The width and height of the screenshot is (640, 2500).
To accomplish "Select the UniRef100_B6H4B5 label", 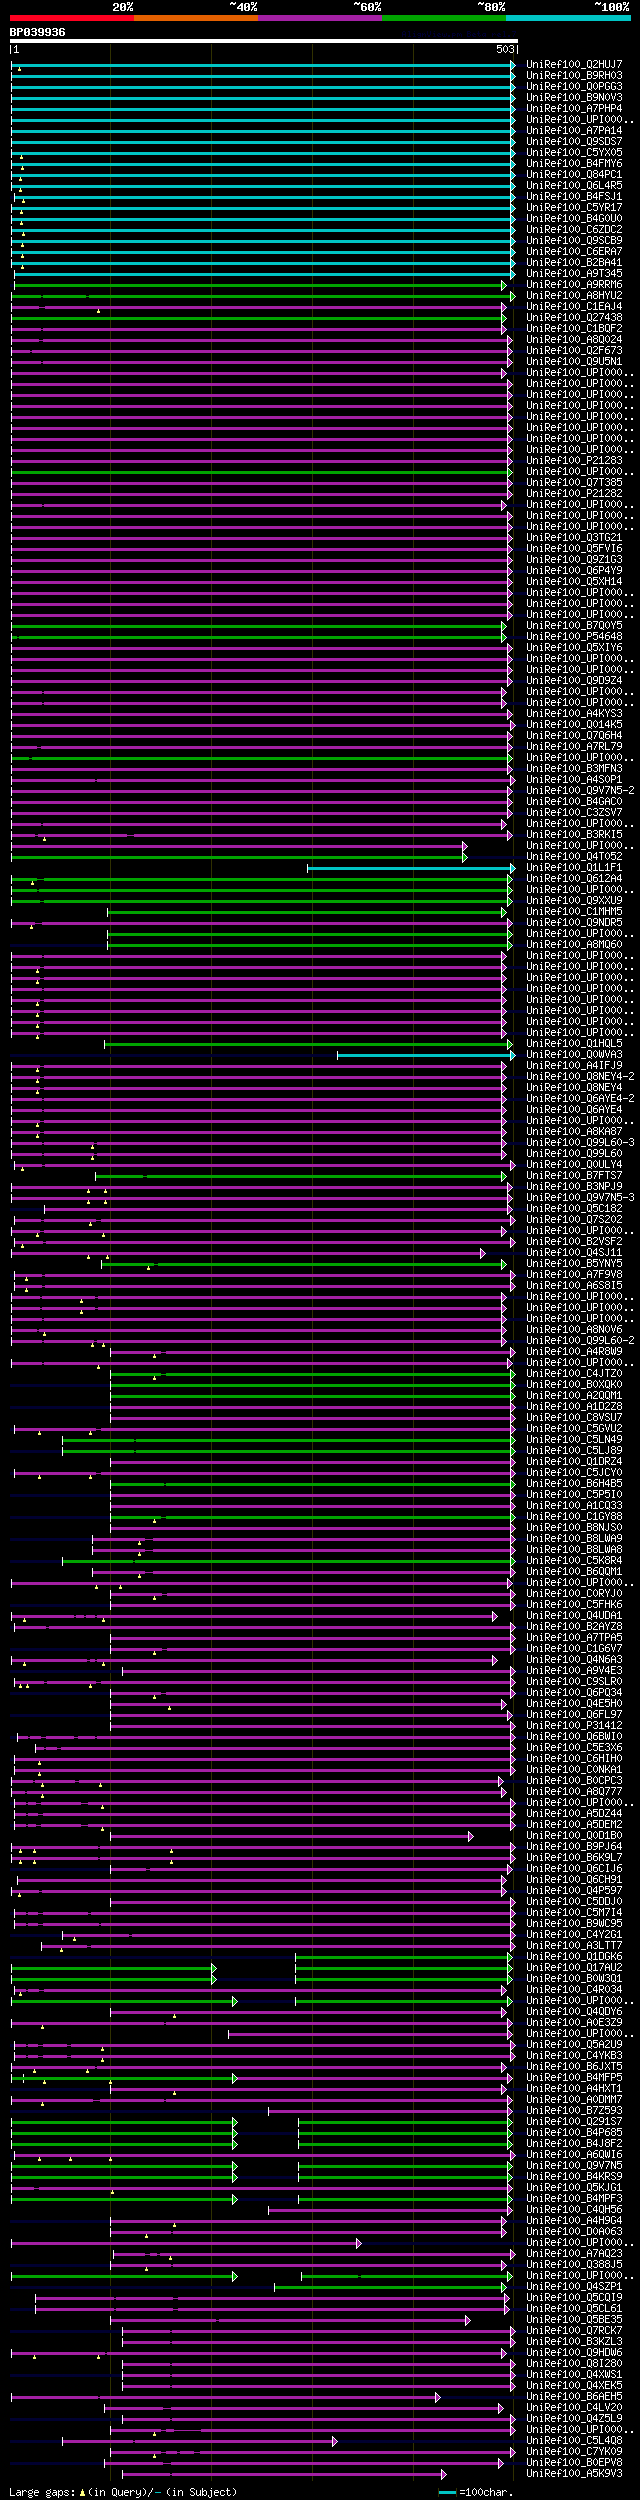I will pos(574,1484).
